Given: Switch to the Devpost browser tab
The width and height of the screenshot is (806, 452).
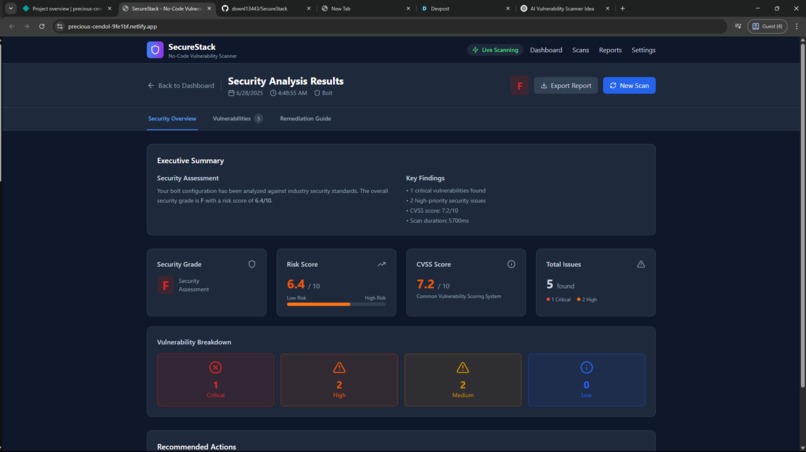Looking at the screenshot, I should (x=465, y=9).
